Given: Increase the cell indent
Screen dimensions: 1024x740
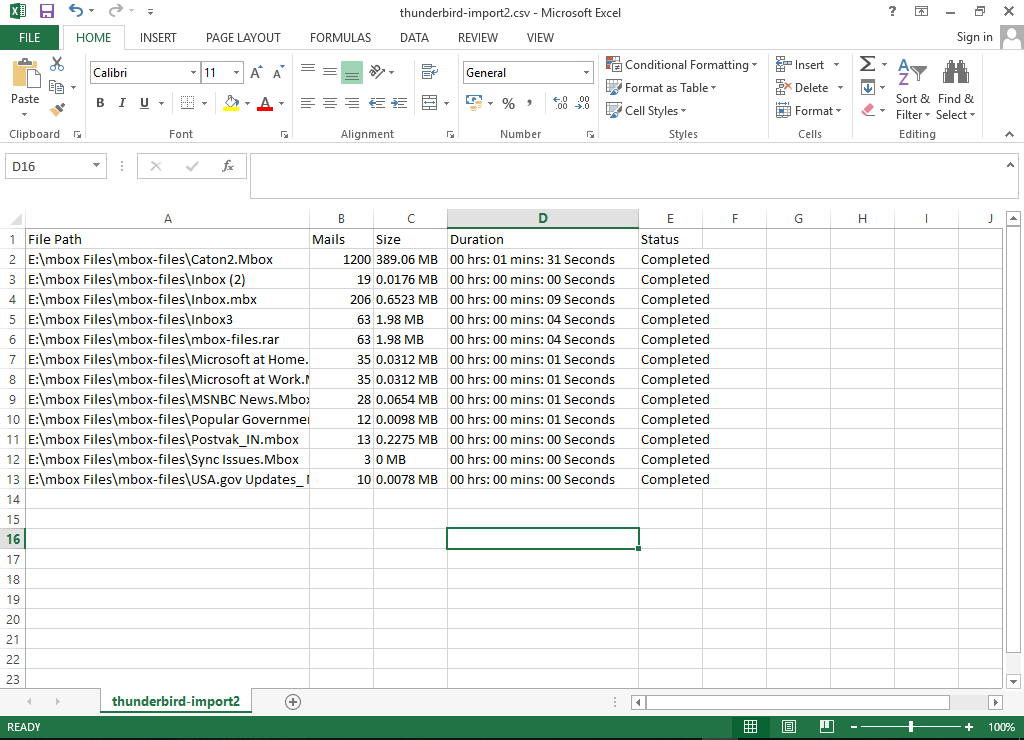Looking at the screenshot, I should (x=399, y=103).
